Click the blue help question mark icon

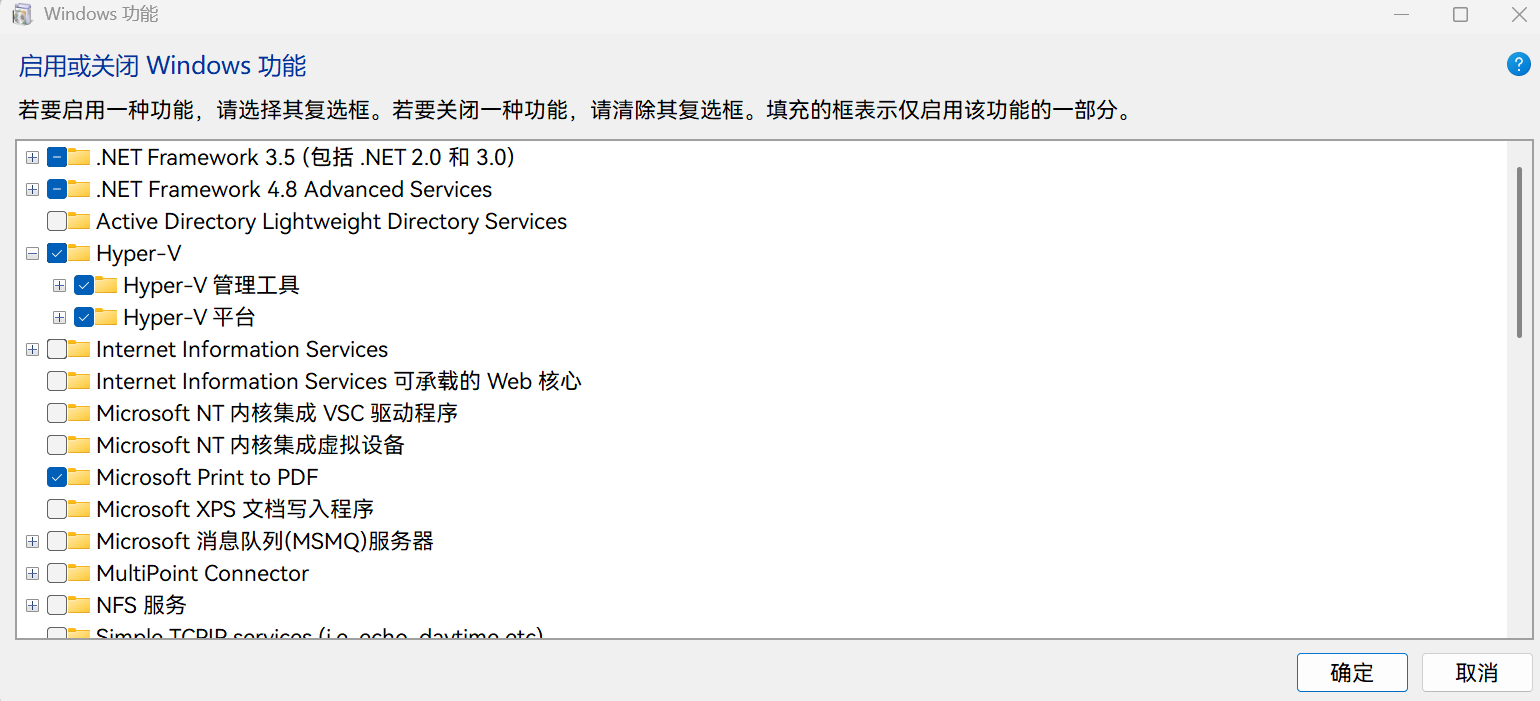(x=1518, y=65)
